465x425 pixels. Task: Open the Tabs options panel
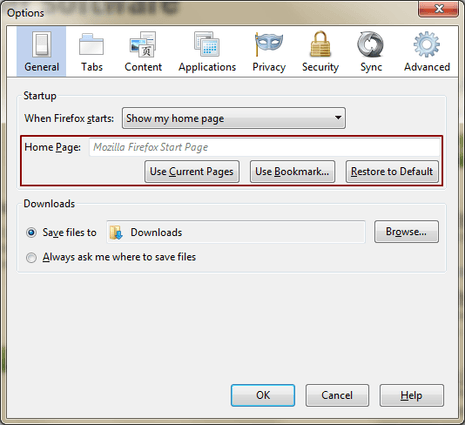(92, 52)
